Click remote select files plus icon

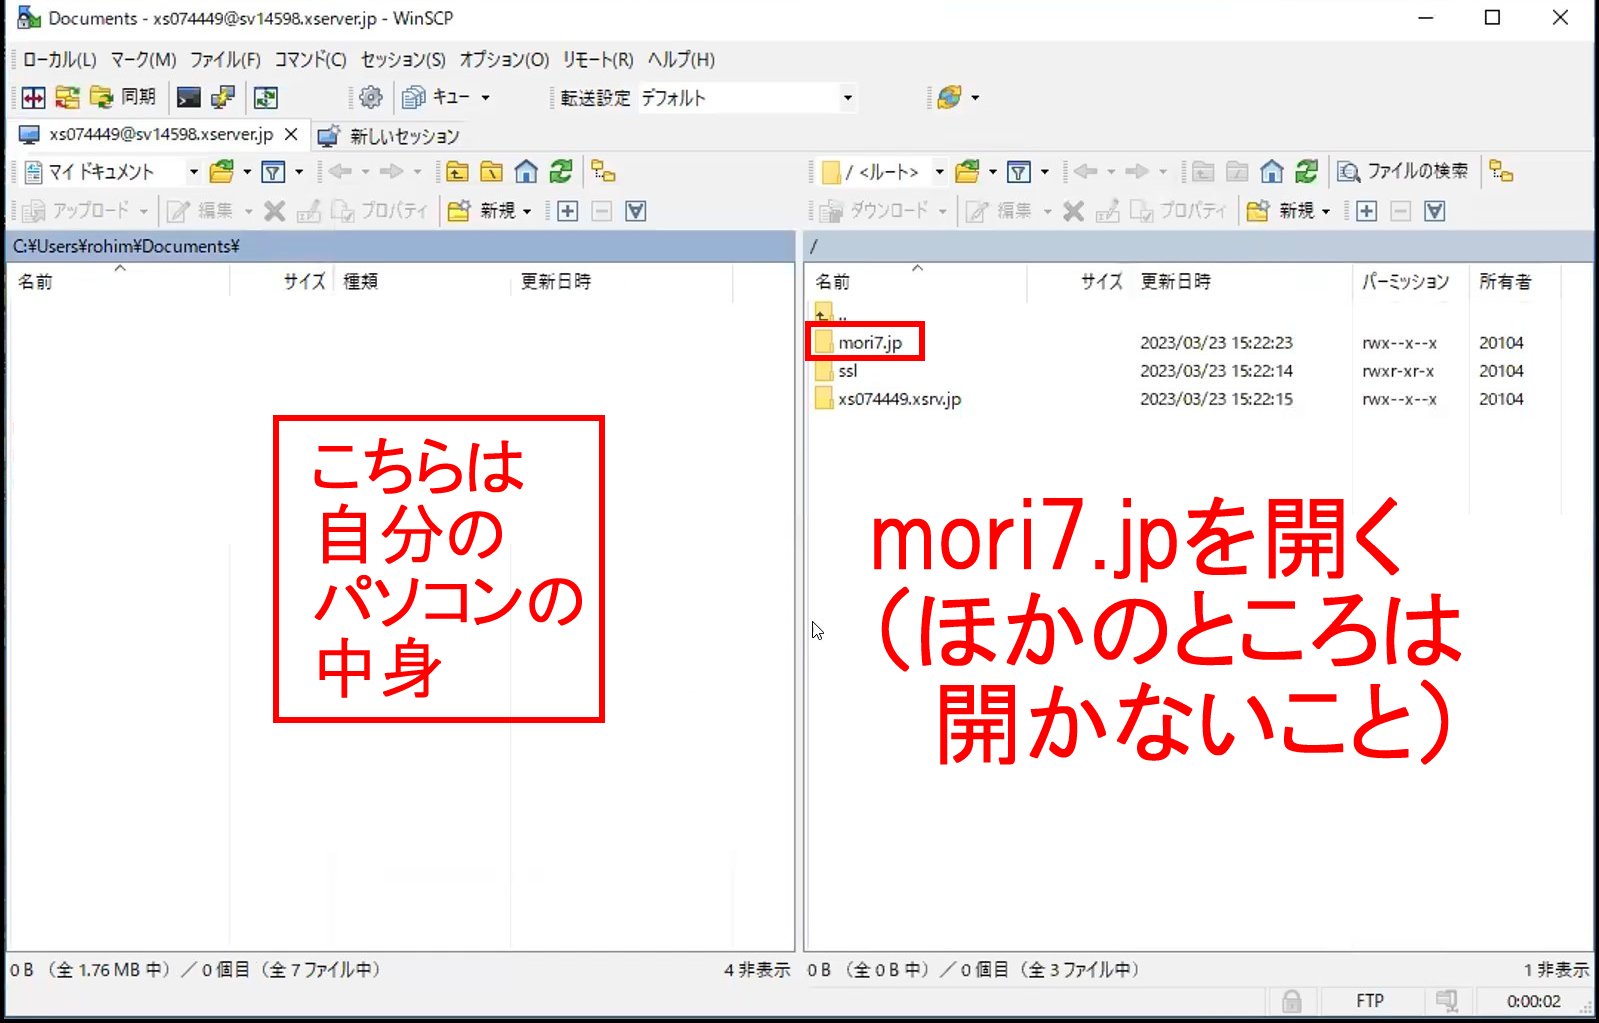pos(1367,211)
